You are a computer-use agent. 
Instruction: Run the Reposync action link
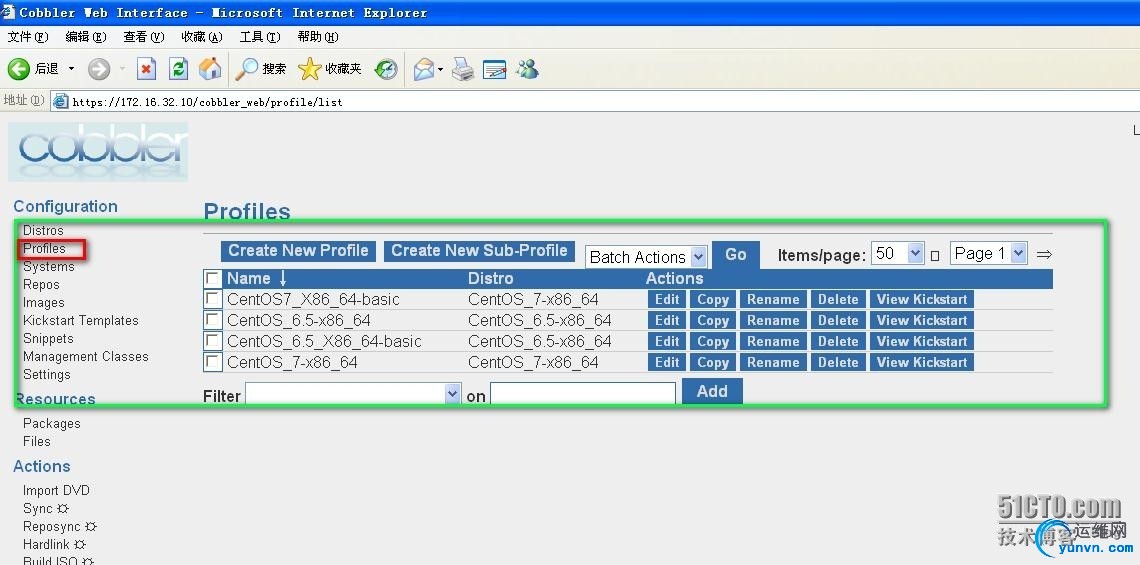tap(60, 526)
